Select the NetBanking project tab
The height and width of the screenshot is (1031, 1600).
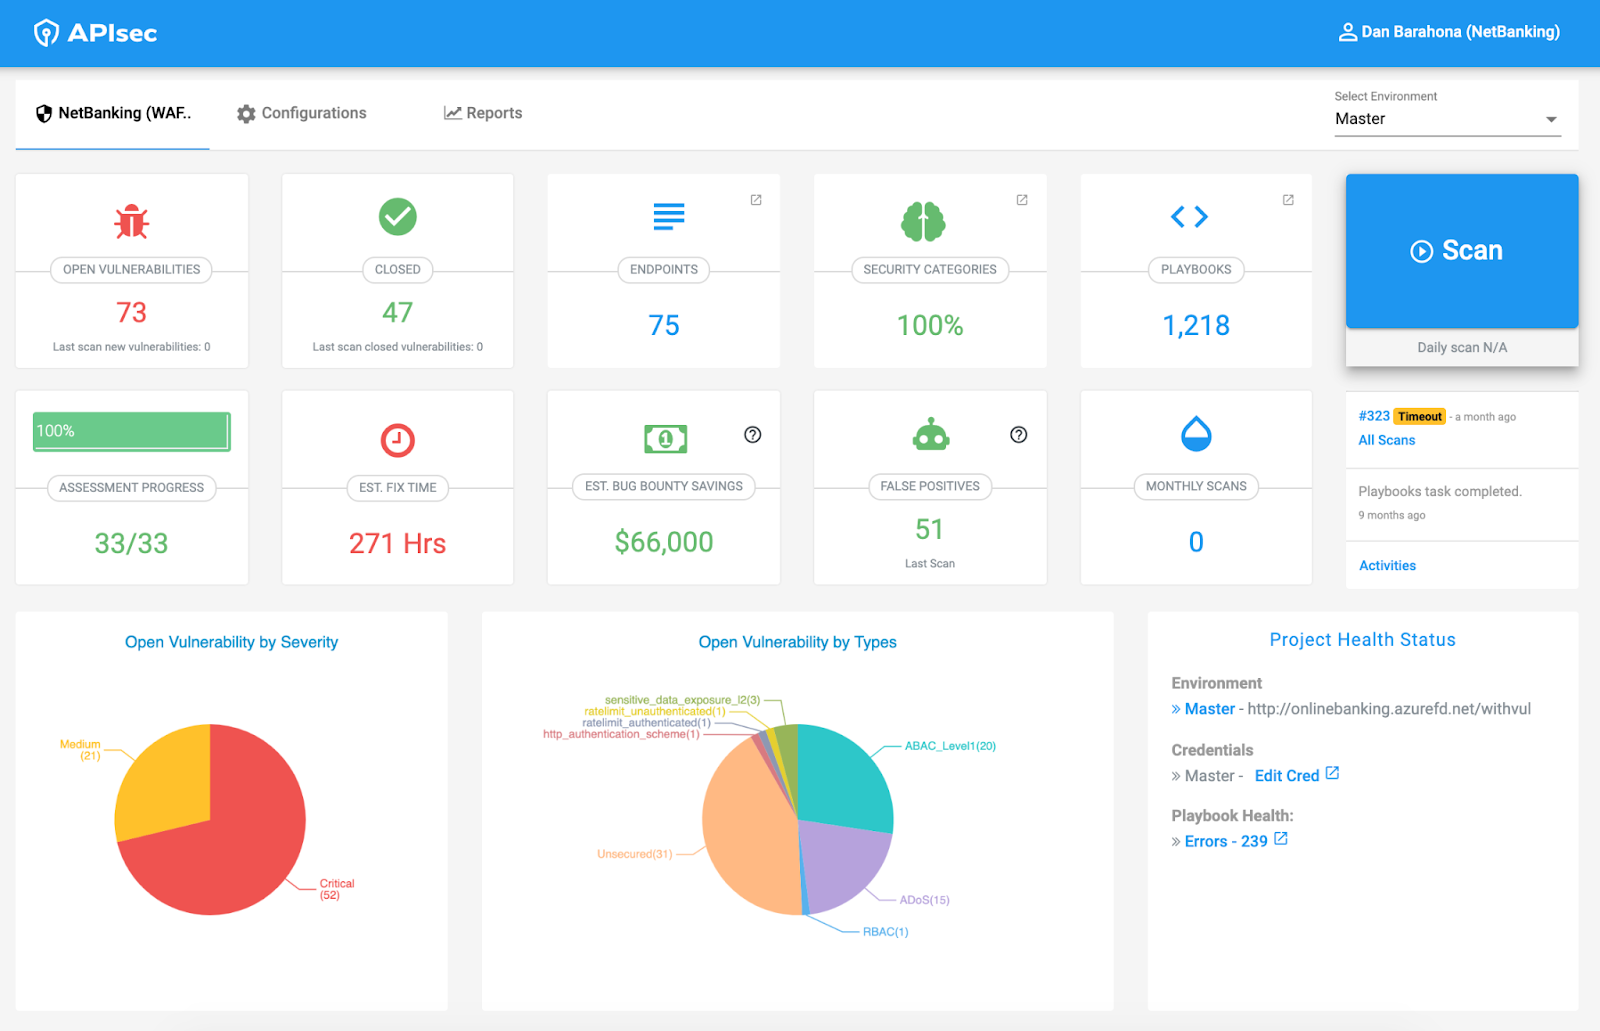tap(113, 113)
